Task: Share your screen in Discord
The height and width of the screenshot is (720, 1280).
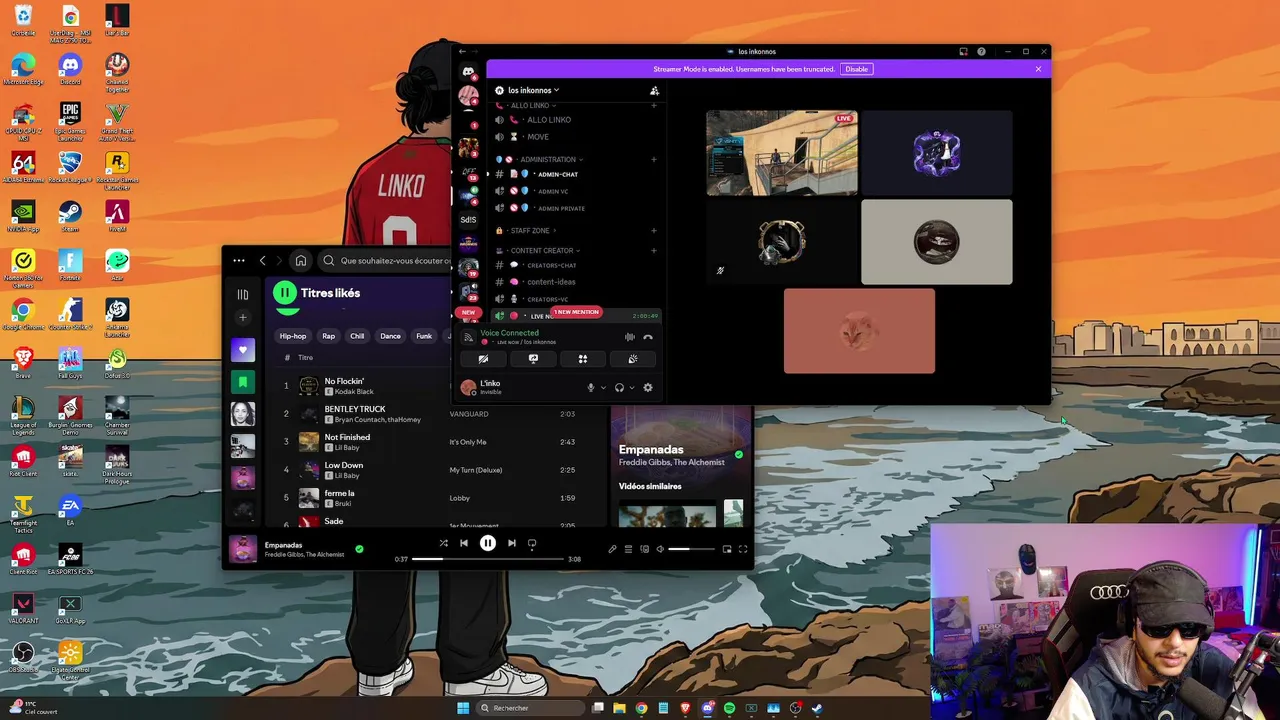Action: 533,359
